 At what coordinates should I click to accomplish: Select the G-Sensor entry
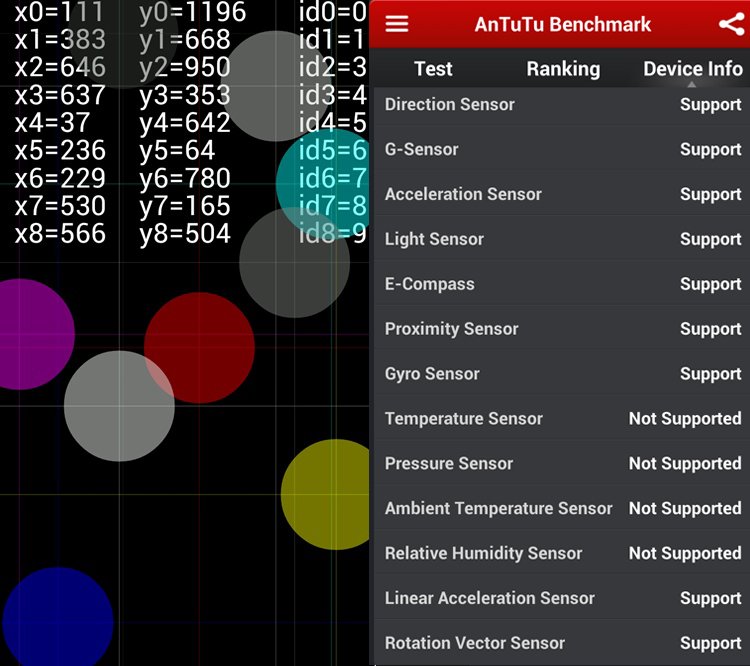tap(562, 150)
